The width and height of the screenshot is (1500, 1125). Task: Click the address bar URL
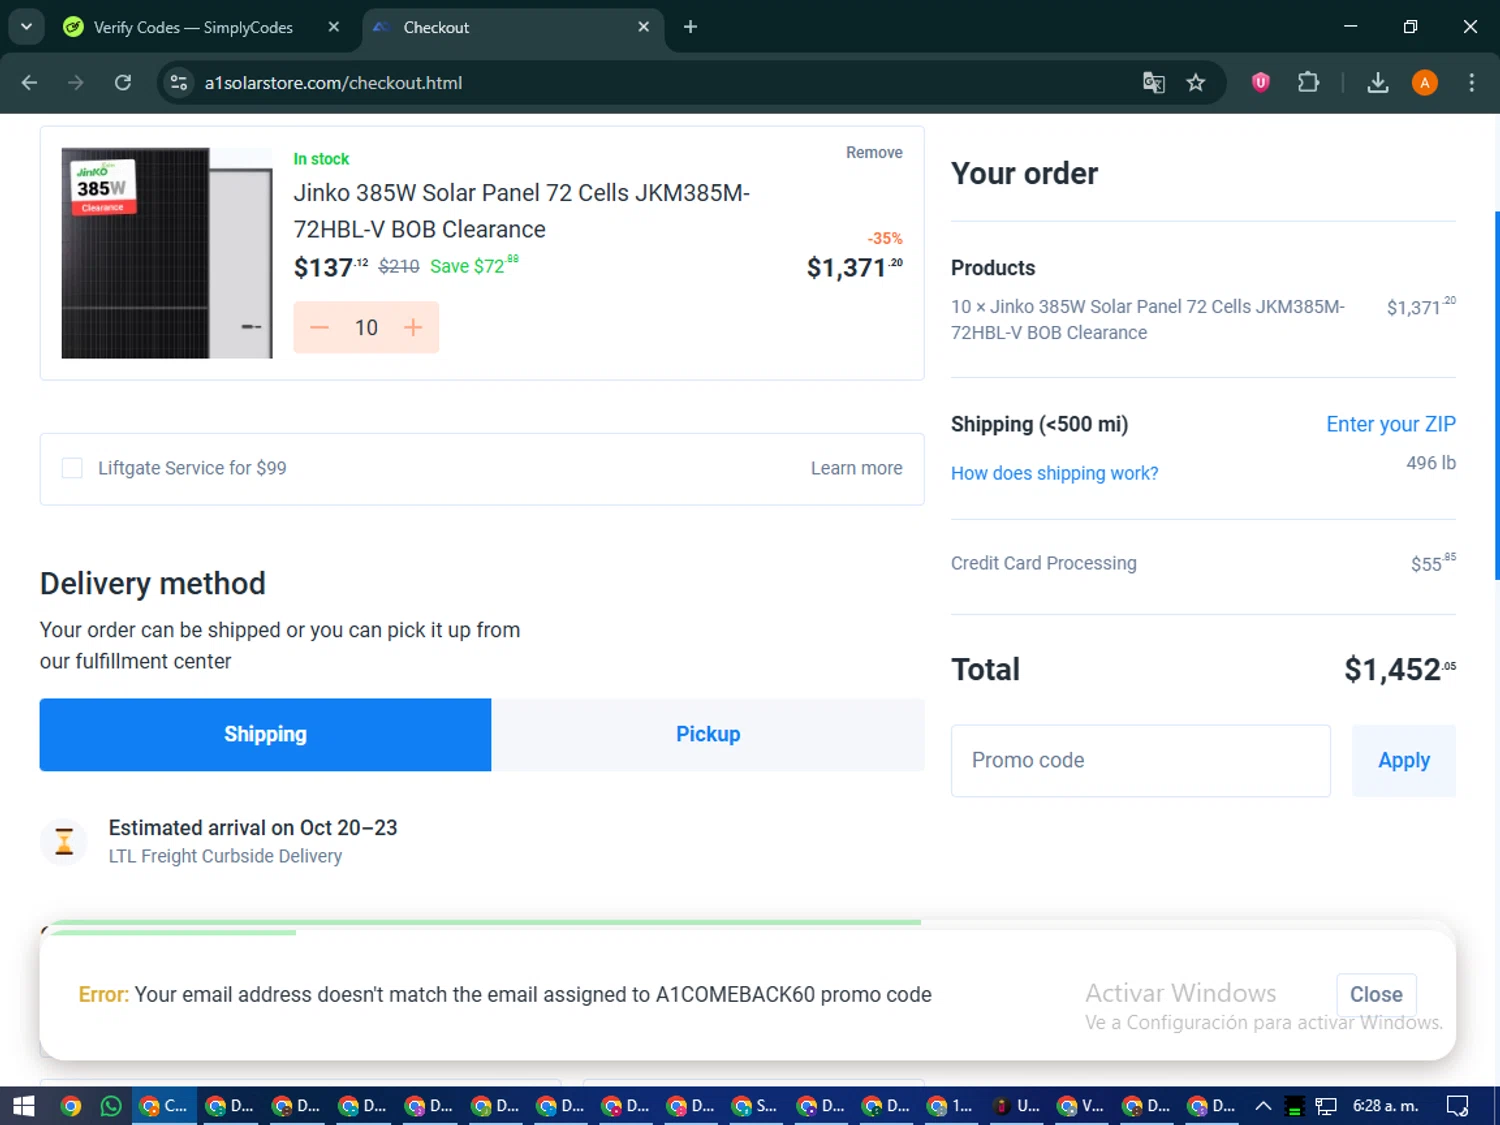pyautogui.click(x=333, y=83)
